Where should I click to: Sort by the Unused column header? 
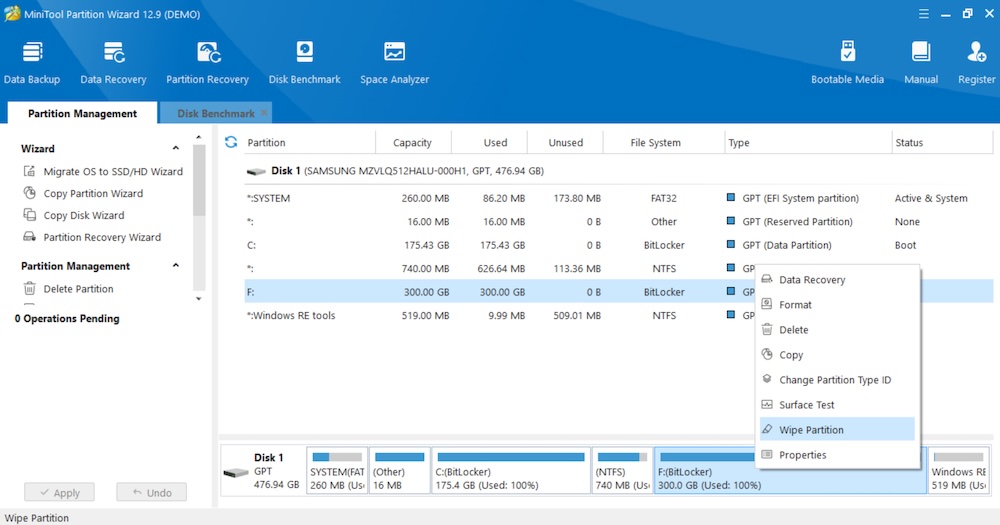(x=566, y=142)
